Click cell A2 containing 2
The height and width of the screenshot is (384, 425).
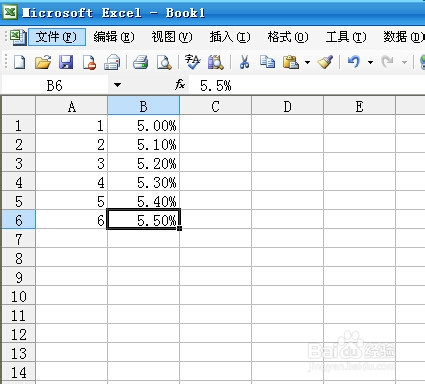click(72, 144)
